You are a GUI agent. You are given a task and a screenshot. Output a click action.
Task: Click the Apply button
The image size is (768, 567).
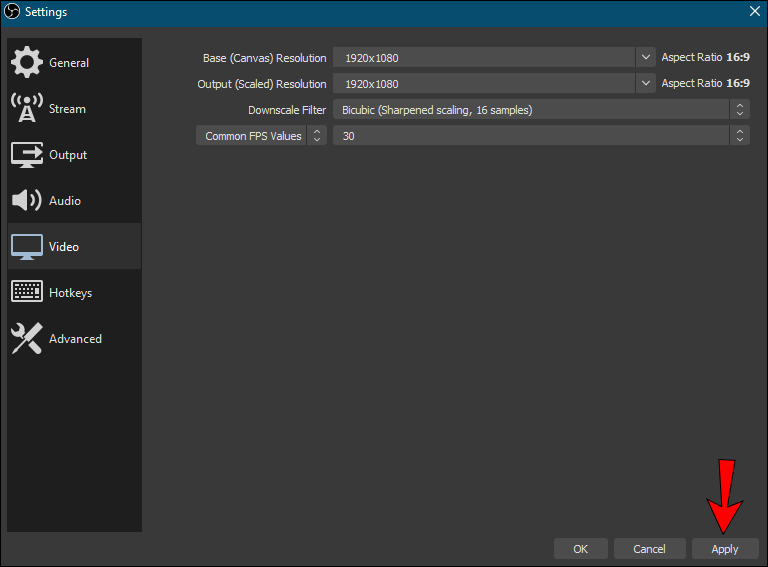[725, 549]
